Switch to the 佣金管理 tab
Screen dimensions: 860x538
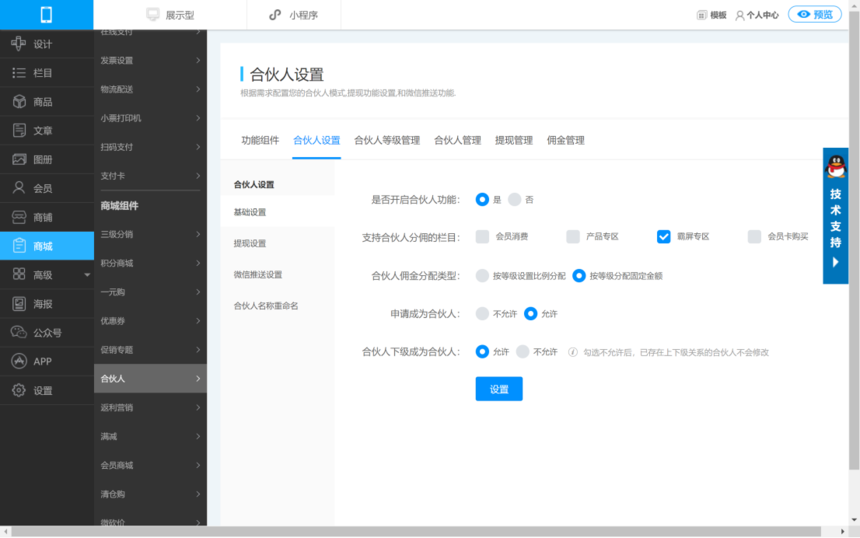click(x=565, y=140)
